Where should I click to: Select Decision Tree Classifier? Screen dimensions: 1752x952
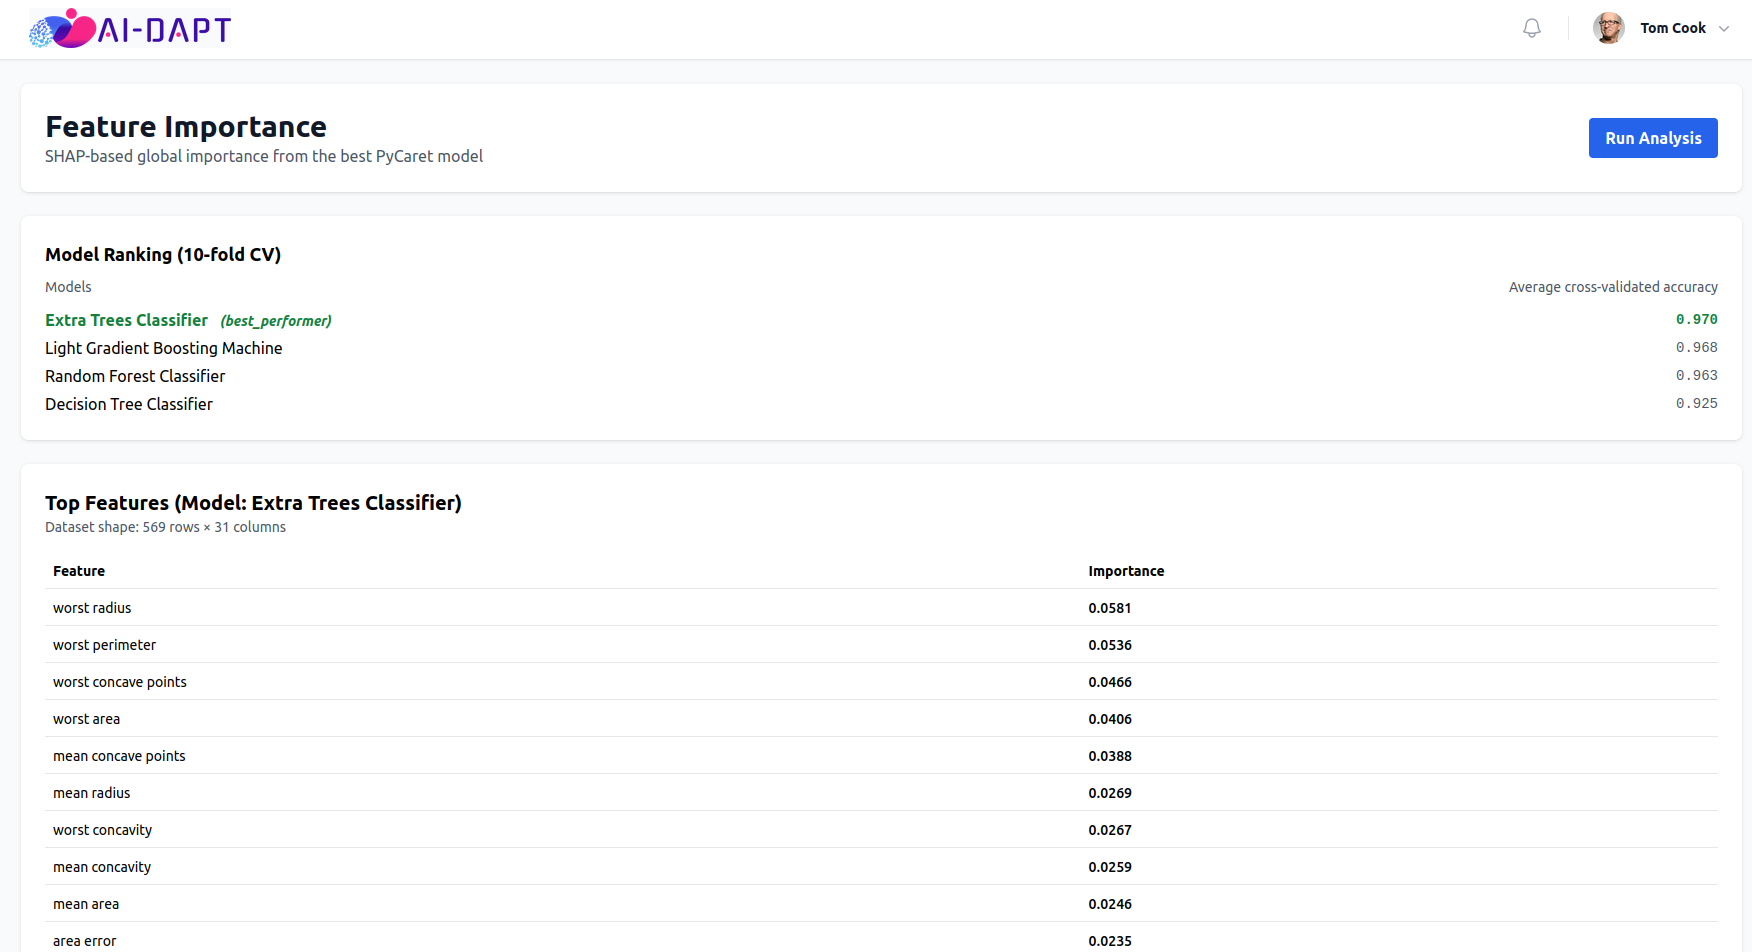tap(129, 404)
